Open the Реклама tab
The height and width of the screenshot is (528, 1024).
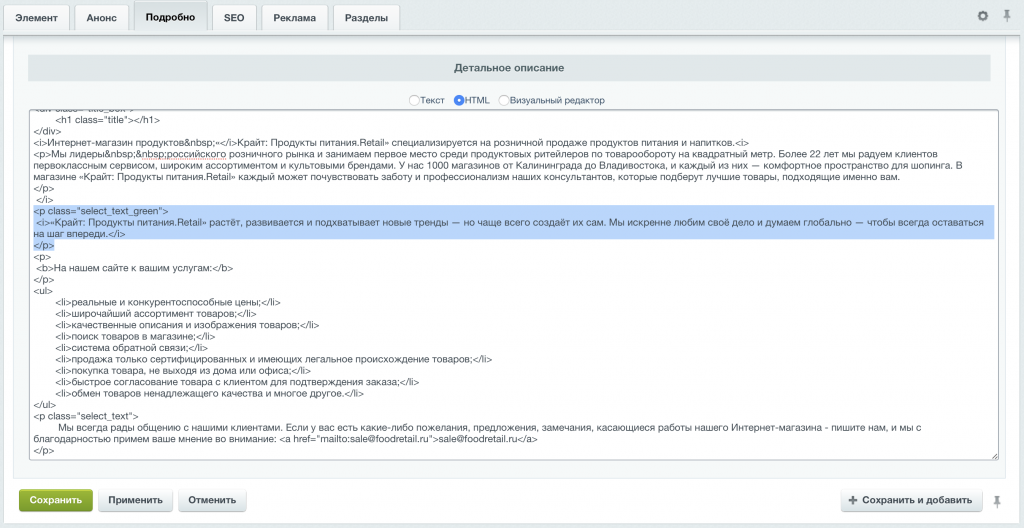(x=294, y=18)
